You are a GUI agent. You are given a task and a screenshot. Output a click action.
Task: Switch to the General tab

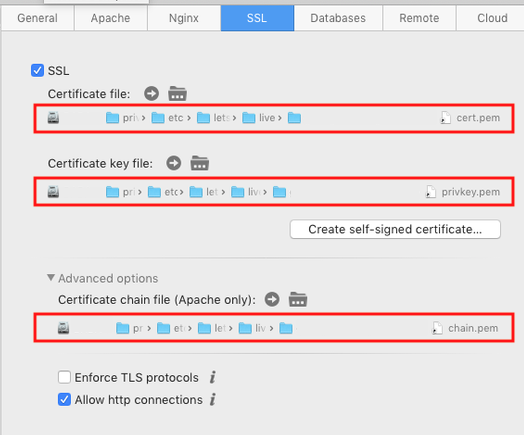(x=37, y=18)
